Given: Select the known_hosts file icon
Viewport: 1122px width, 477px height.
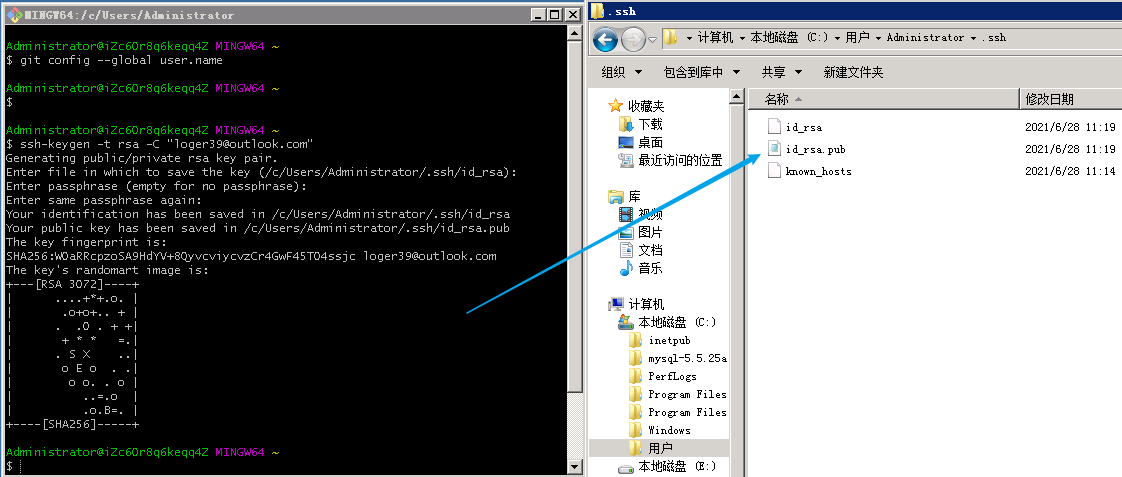Looking at the screenshot, I should (774, 170).
